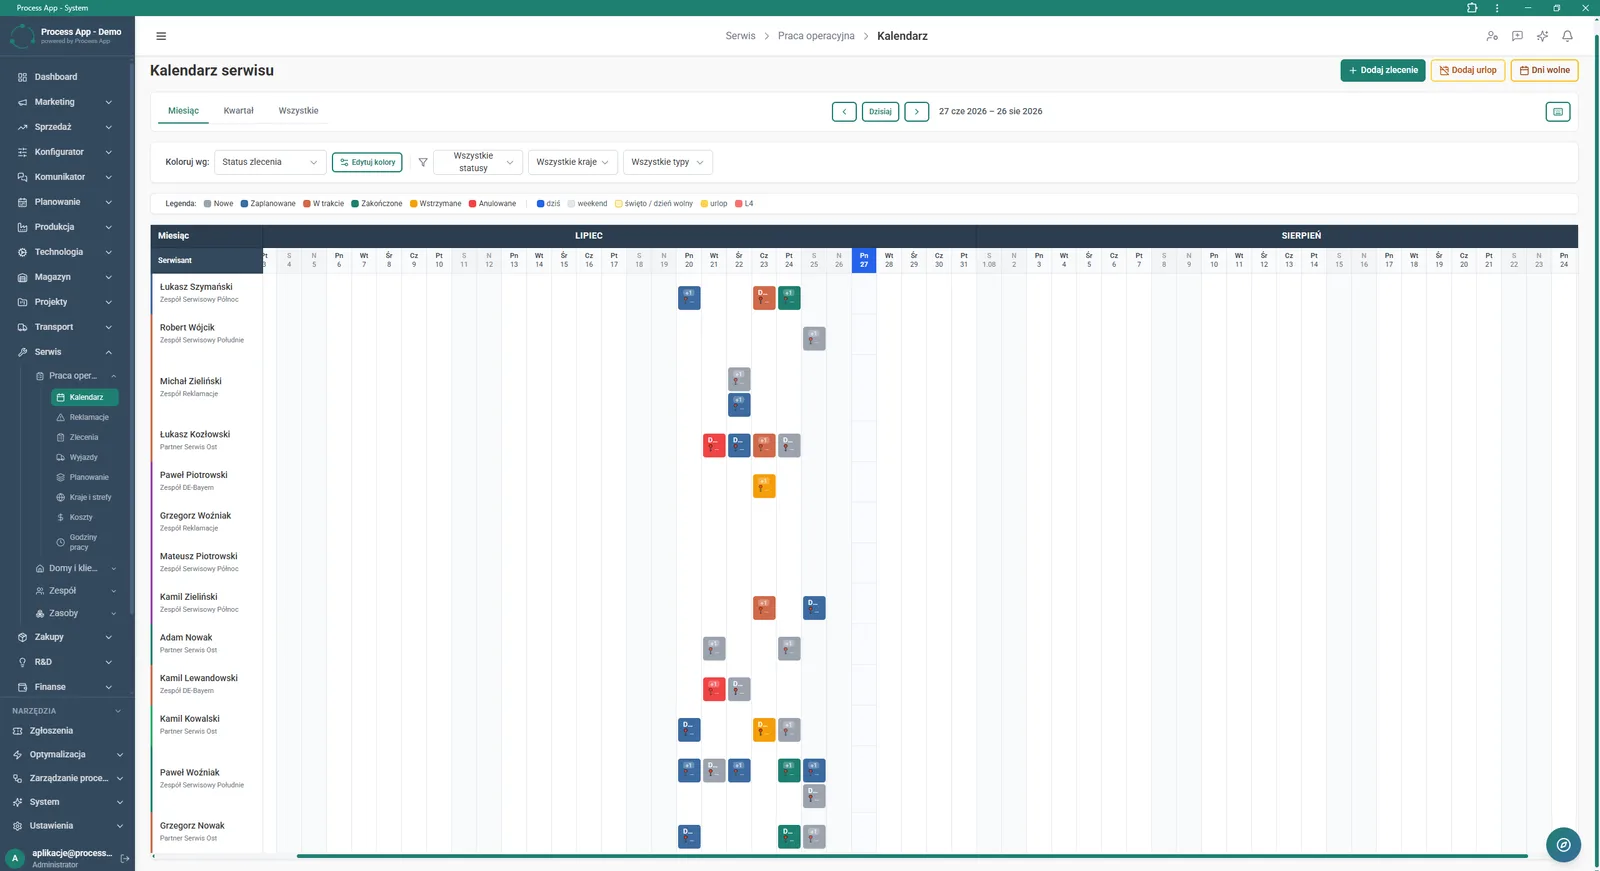Click Dodaj zlecenie button
The height and width of the screenshot is (871, 1600).
pos(1383,71)
